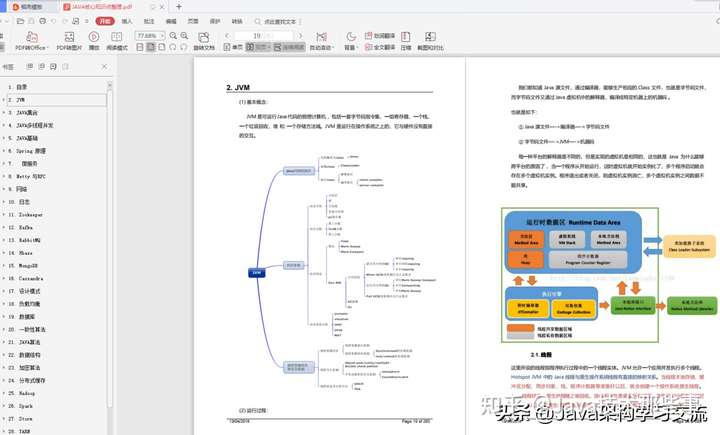Image resolution: width=720 pixels, height=435 pixels.
Task: Close the bookmark side panel
Action: [104, 67]
